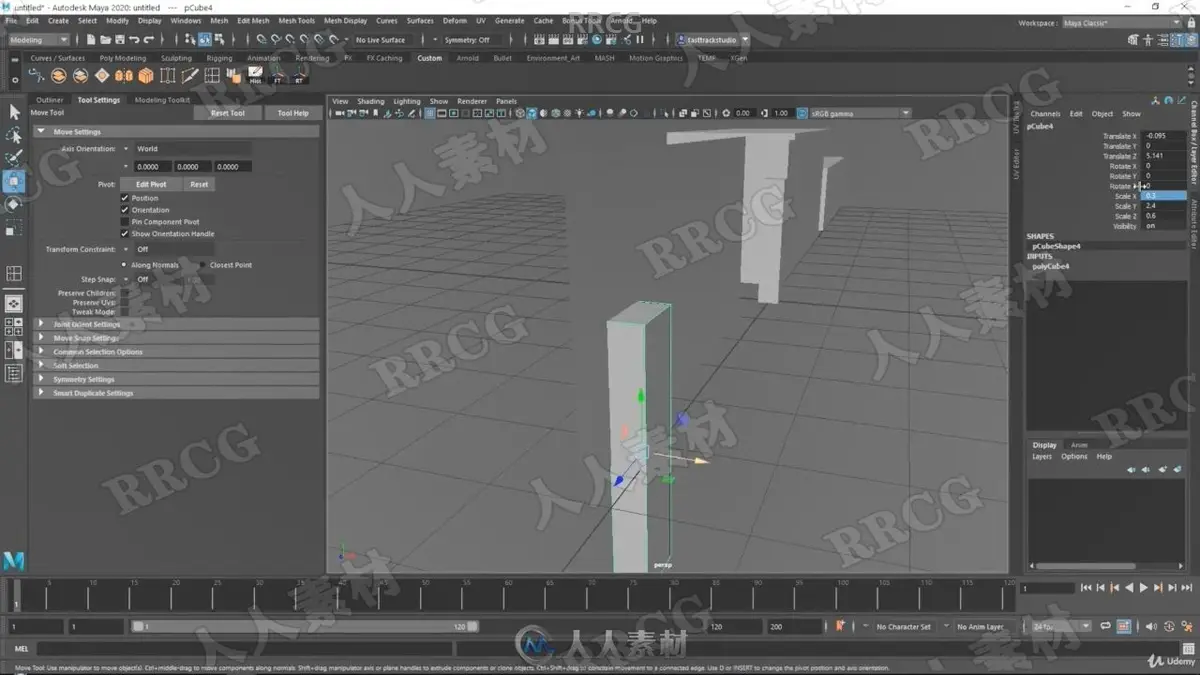Viewport: 1200px width, 675px height.
Task: Click the orange cube shelf icon
Action: point(146,76)
